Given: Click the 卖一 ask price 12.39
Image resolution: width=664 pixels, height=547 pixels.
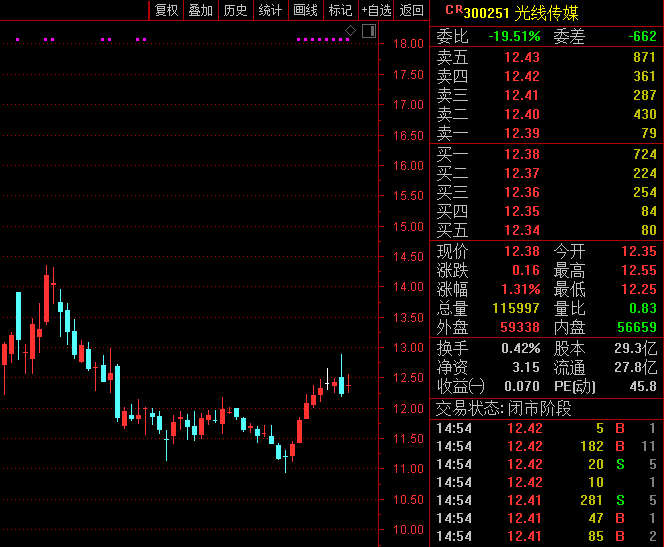Looking at the screenshot, I should point(521,133).
